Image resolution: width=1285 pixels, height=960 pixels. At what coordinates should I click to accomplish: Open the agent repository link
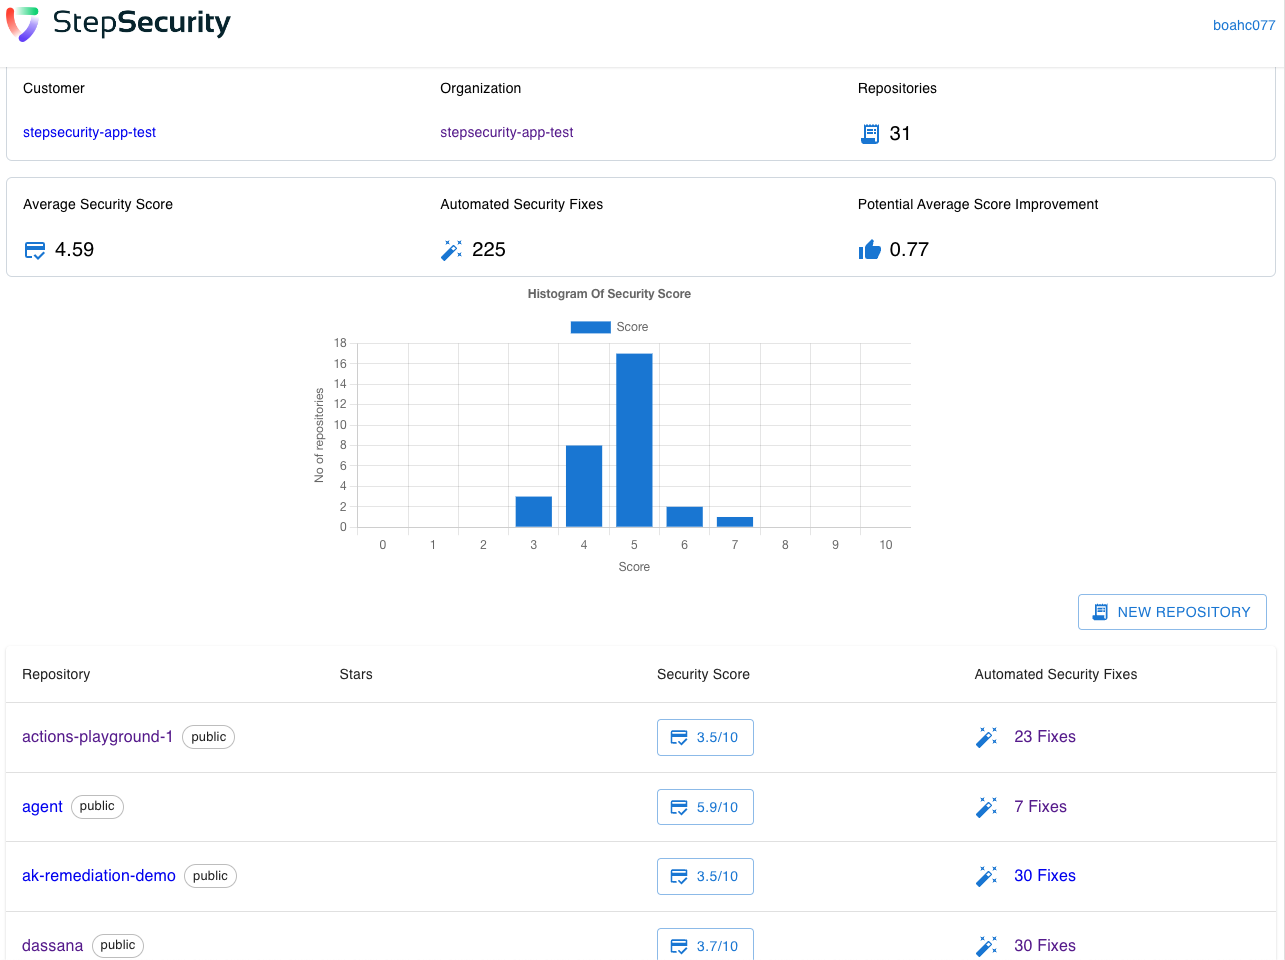pos(42,807)
